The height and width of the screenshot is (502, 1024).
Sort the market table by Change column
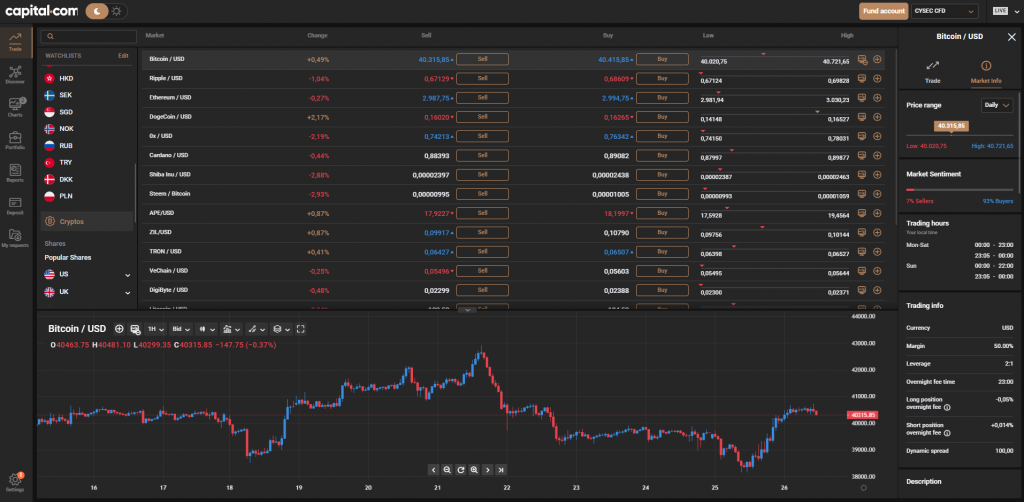pos(317,35)
